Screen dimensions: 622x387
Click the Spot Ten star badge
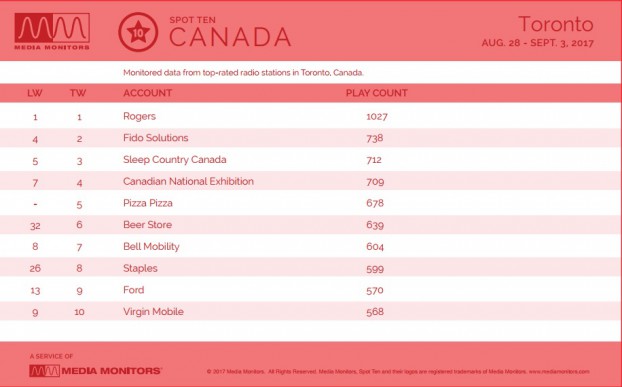coord(138,32)
